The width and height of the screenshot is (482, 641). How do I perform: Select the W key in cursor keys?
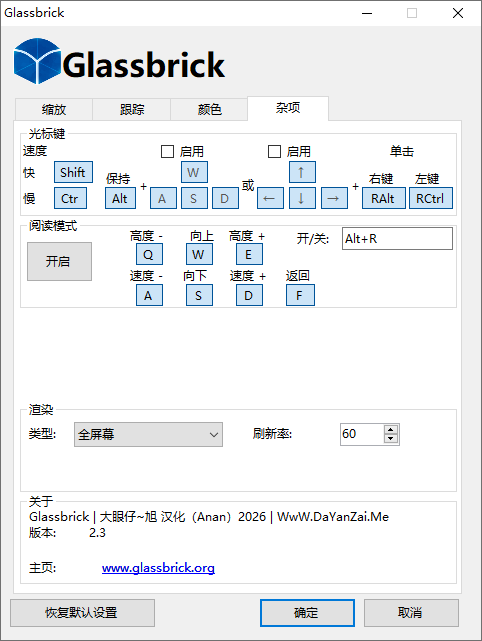pyautogui.click(x=194, y=172)
